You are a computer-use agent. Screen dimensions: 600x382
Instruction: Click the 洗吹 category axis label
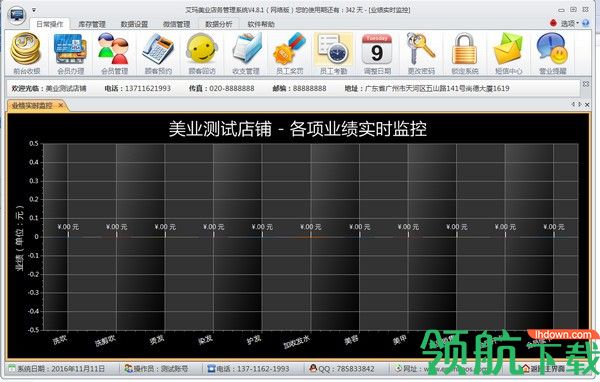60,340
